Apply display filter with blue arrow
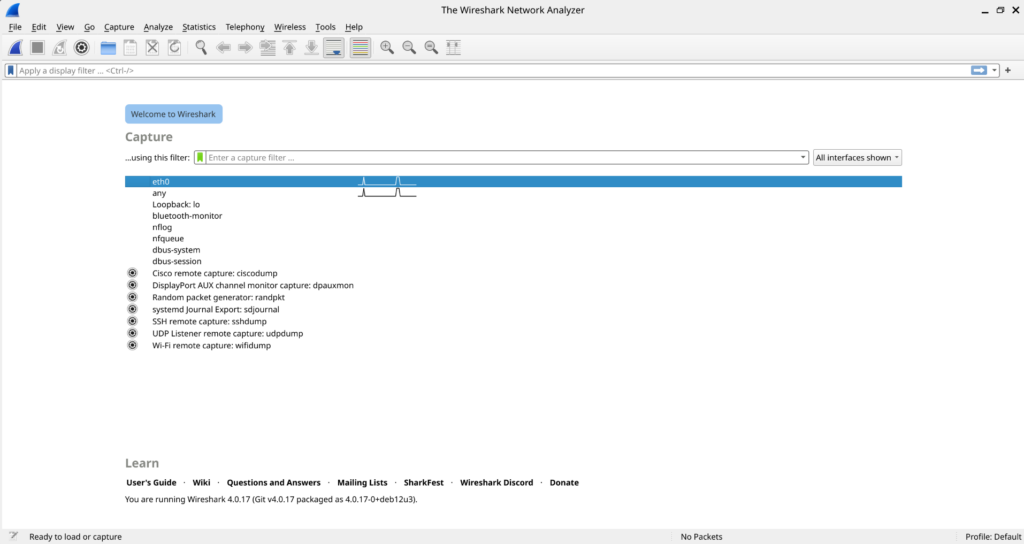This screenshot has width=1024, height=544. click(979, 71)
